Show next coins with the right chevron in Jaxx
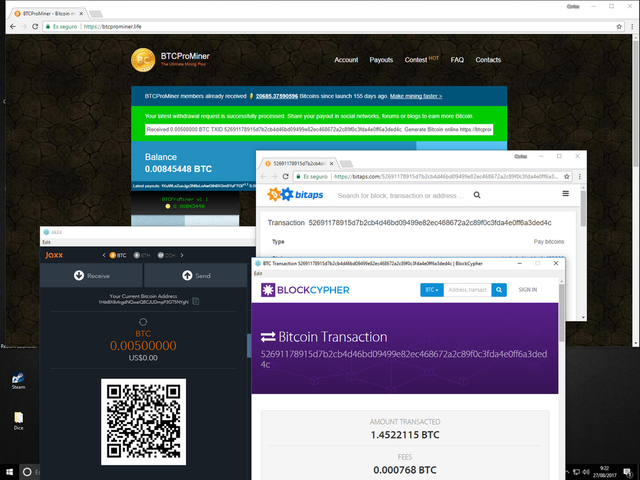This screenshot has height=480, width=640. [x=182, y=255]
